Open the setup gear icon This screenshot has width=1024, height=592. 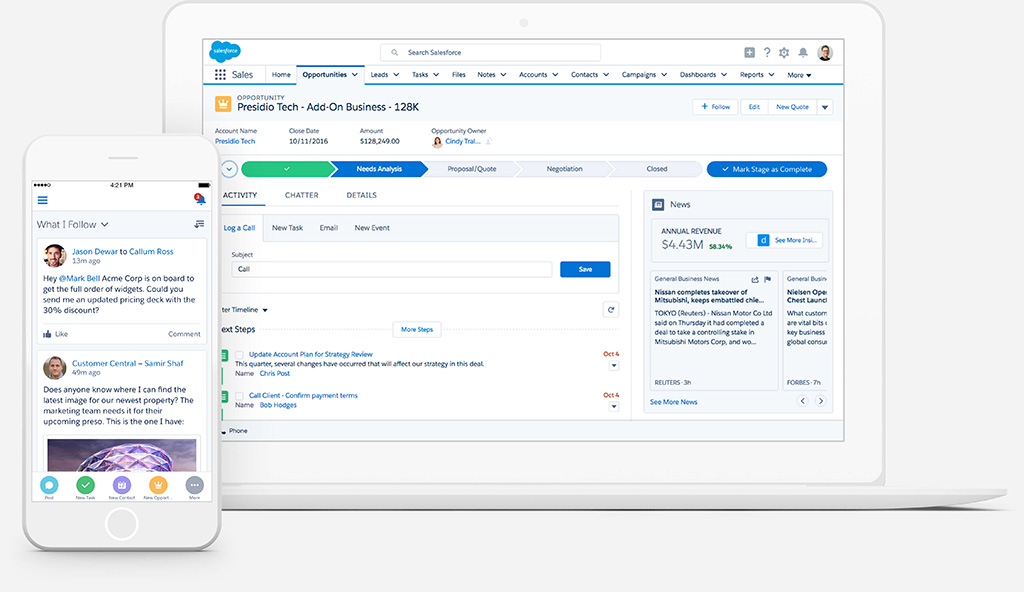[784, 53]
